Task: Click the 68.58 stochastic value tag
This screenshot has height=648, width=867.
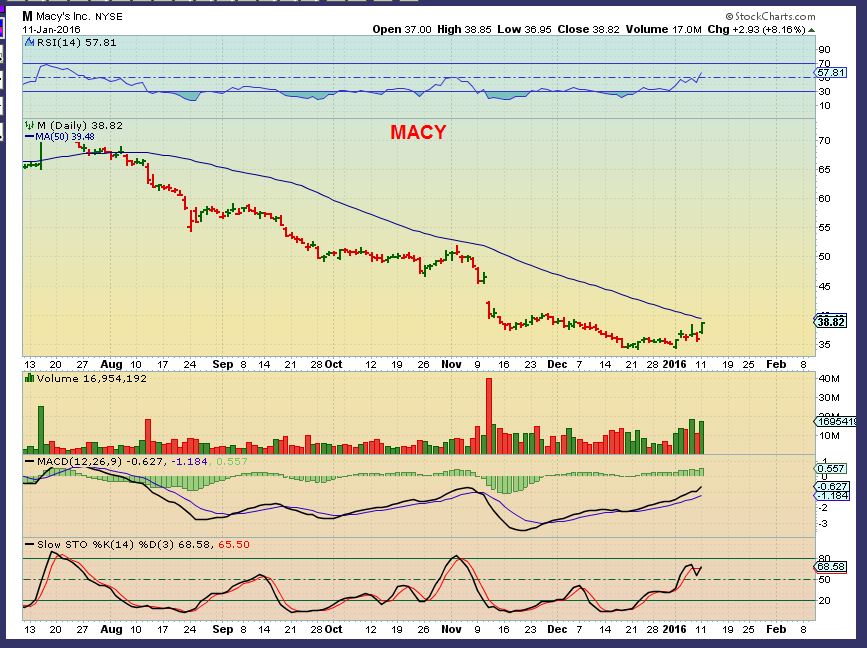Action: (831, 567)
